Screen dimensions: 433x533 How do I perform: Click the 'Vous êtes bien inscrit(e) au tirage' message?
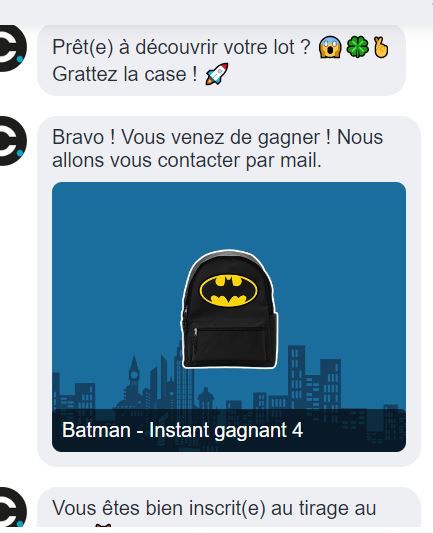pyautogui.click(x=214, y=508)
